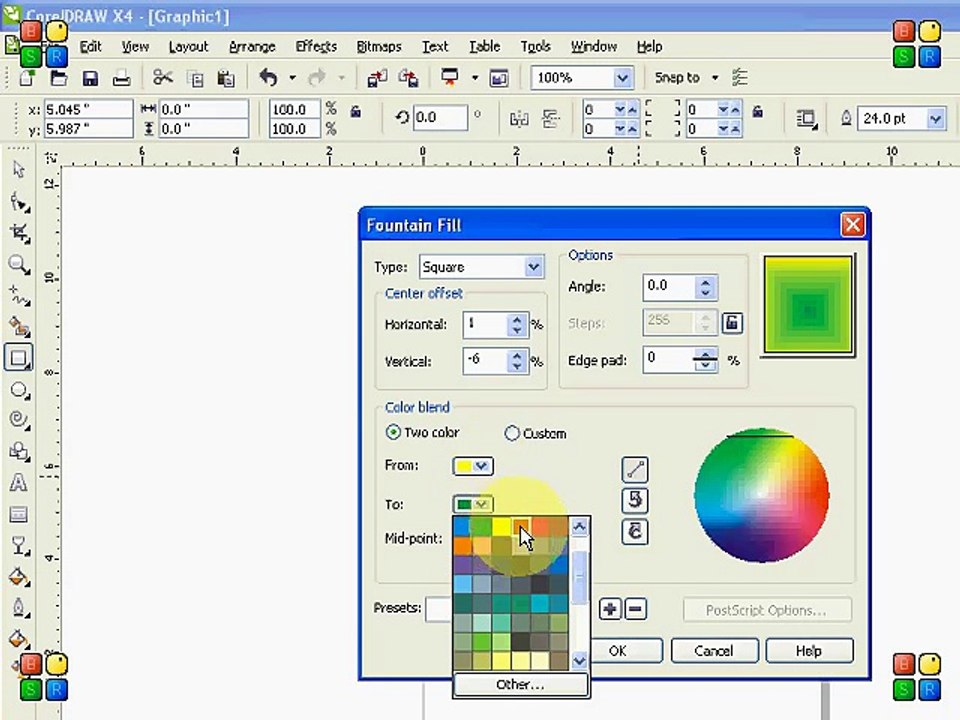Click the Export icon

click(x=408, y=78)
